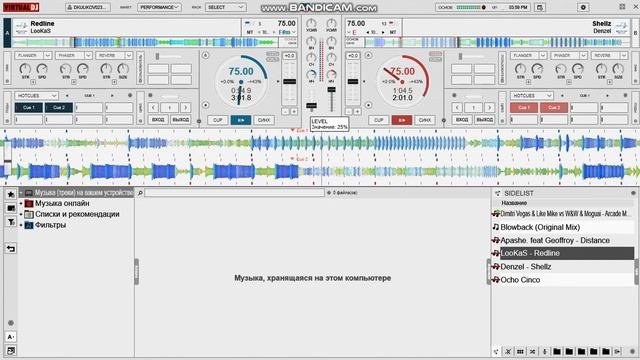Trigger Cue 2 pad on deck B
This screenshot has width=640, height=360.
pos(554,108)
